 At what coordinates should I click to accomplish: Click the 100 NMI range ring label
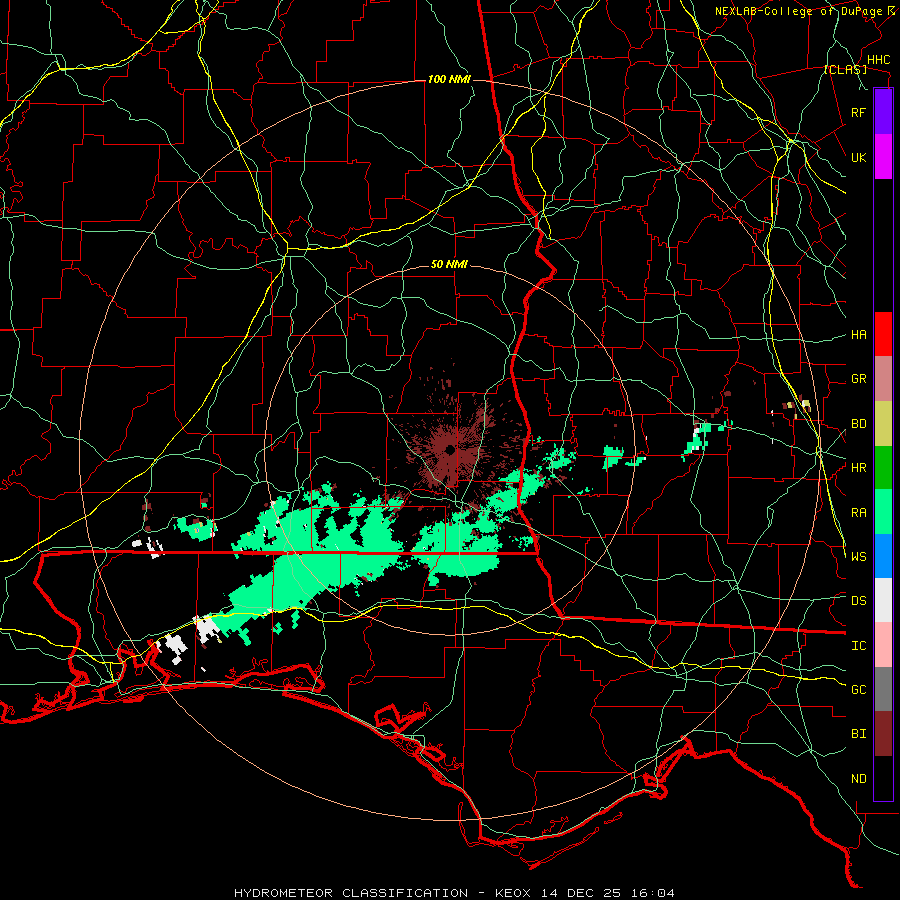click(x=448, y=79)
